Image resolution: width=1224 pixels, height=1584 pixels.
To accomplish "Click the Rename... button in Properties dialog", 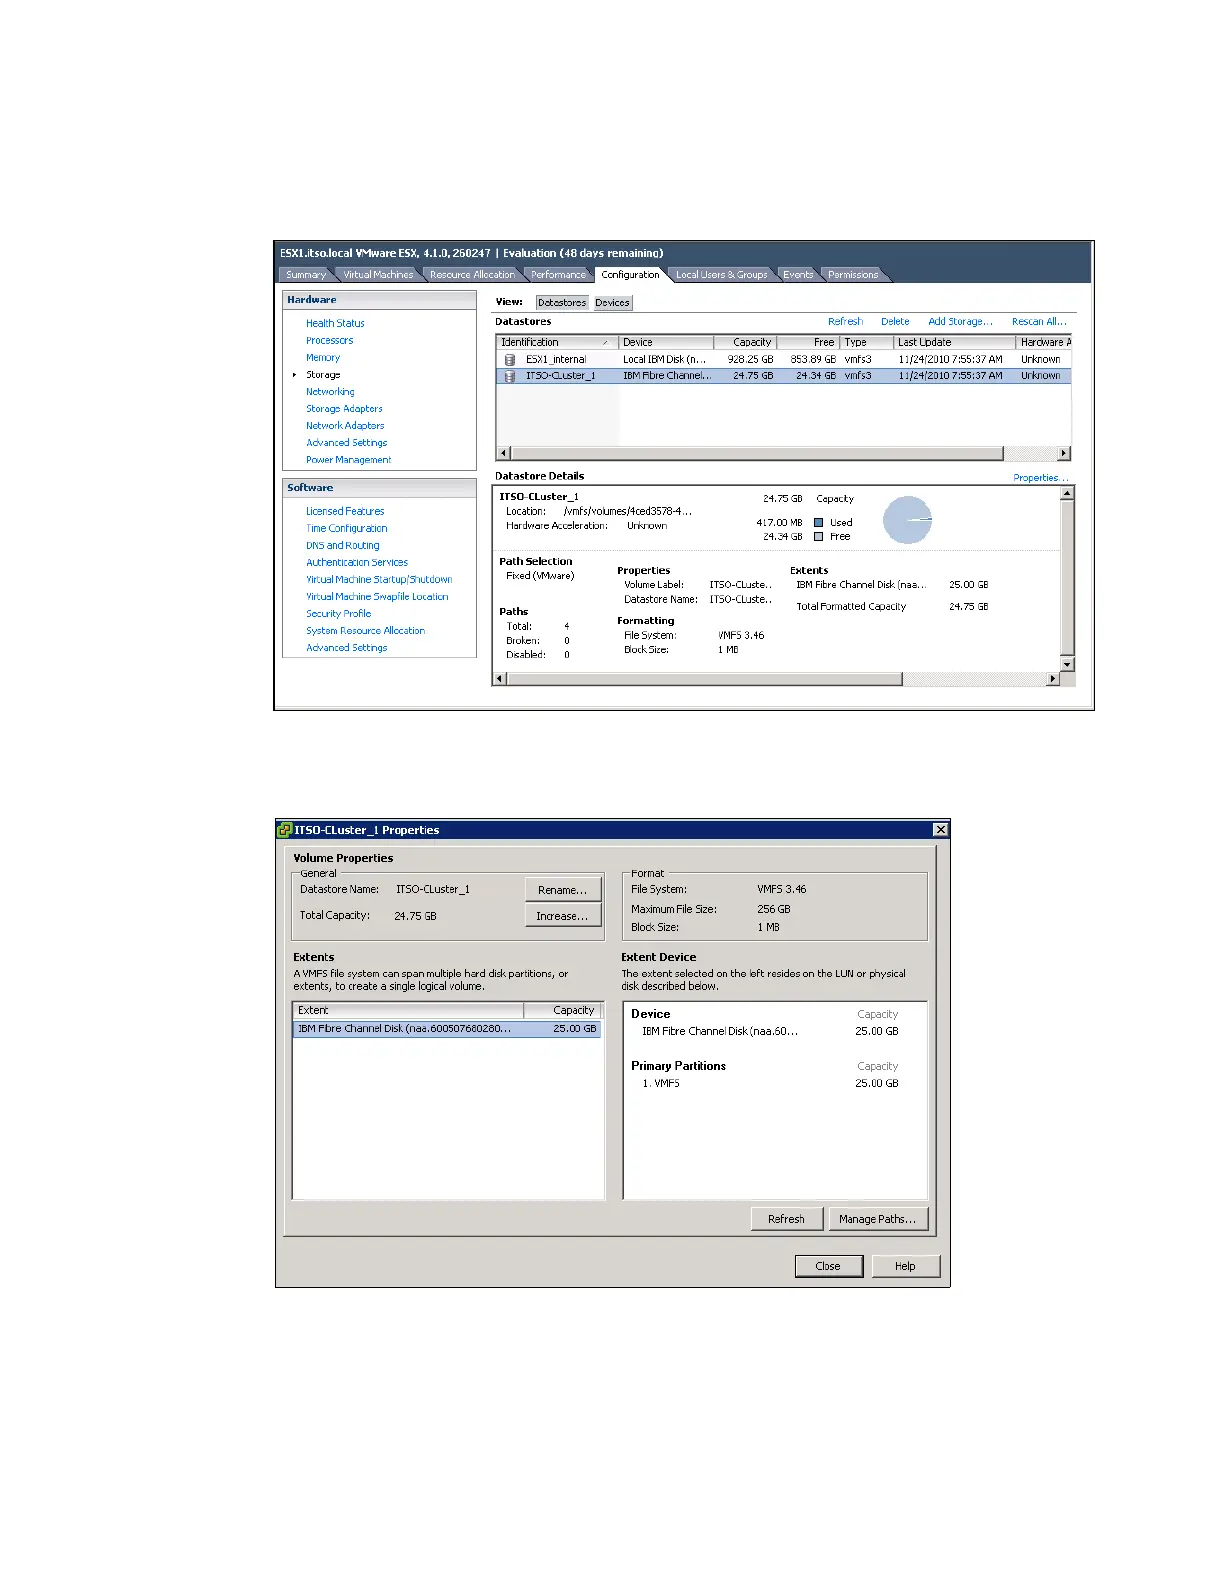I will point(562,889).
